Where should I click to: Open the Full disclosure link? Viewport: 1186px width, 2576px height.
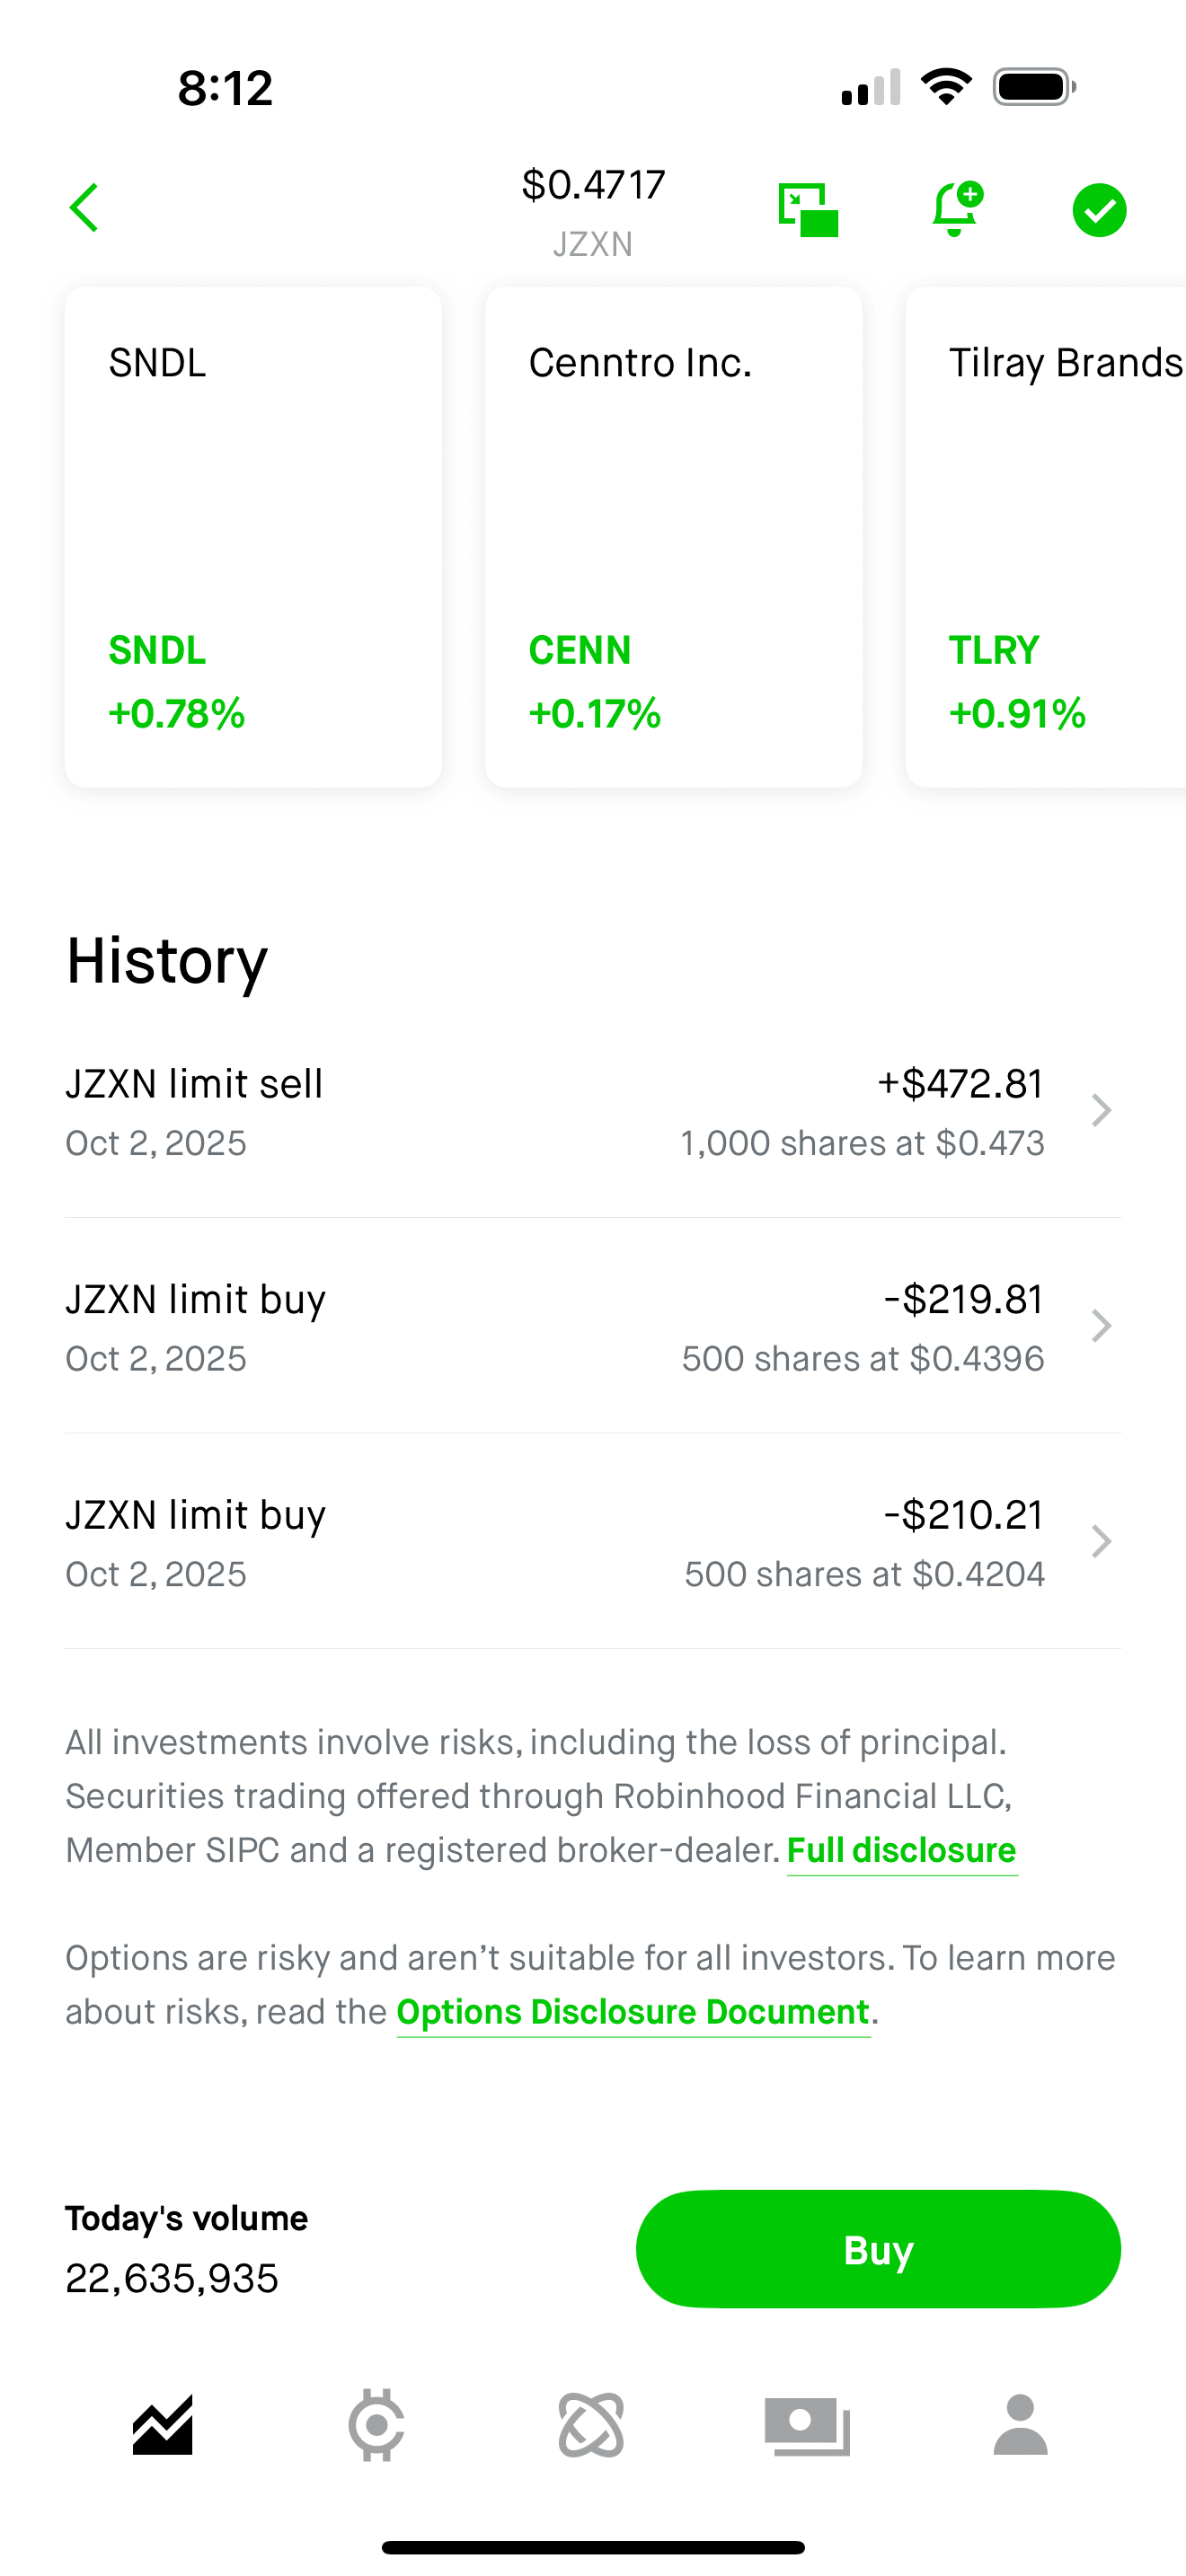pyautogui.click(x=901, y=1851)
